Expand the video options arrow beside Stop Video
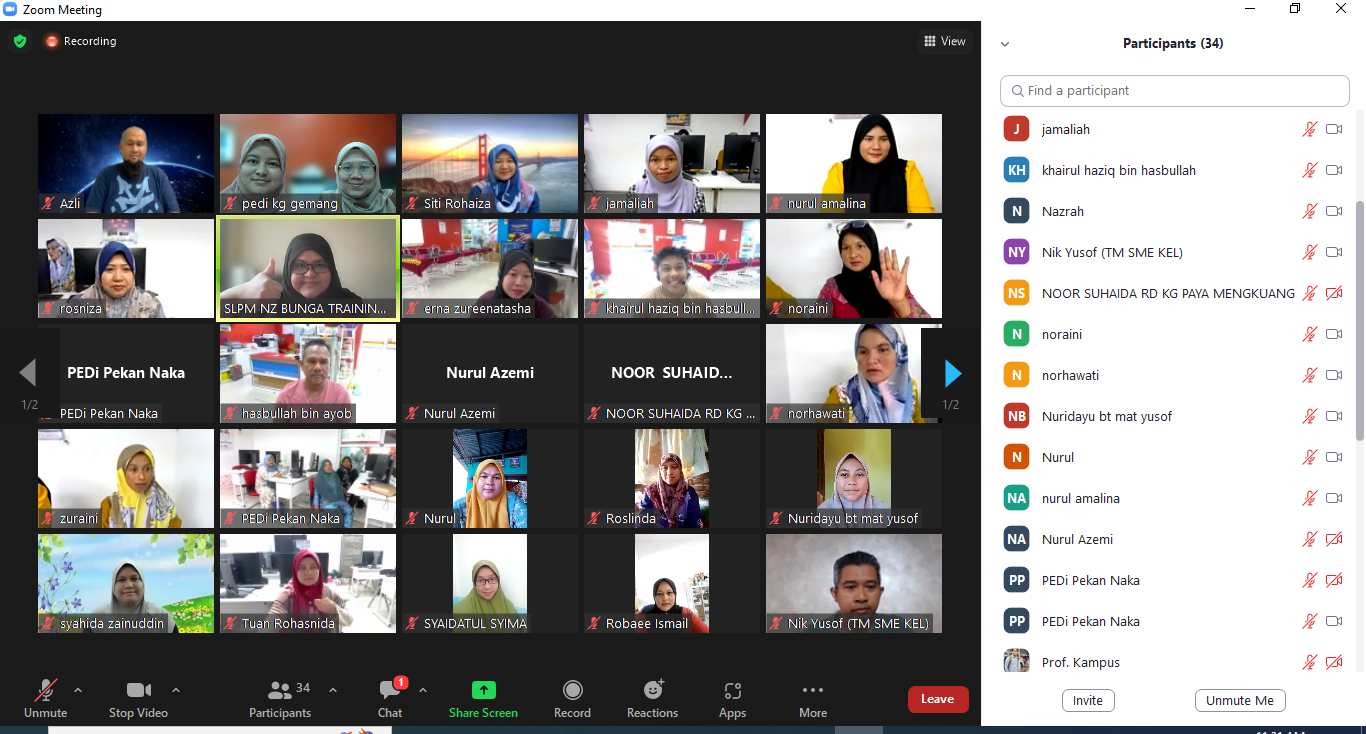This screenshot has width=1366, height=734. click(x=176, y=690)
